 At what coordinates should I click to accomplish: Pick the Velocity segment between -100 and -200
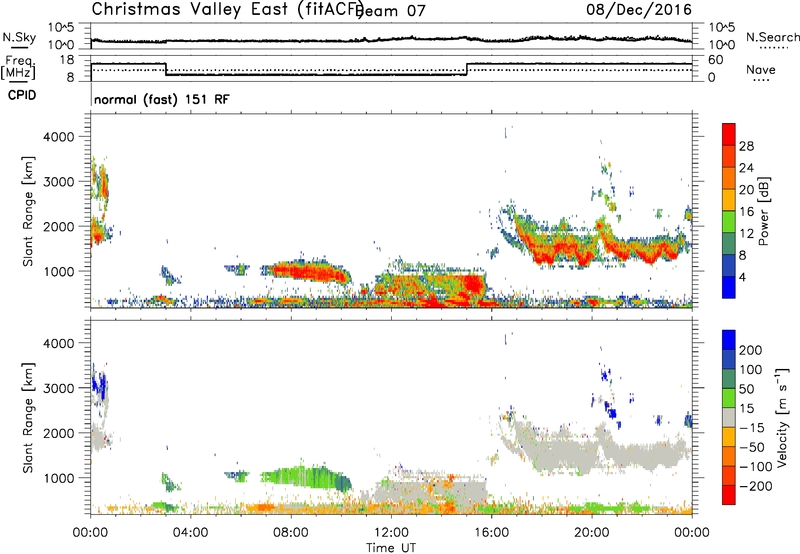point(729,475)
